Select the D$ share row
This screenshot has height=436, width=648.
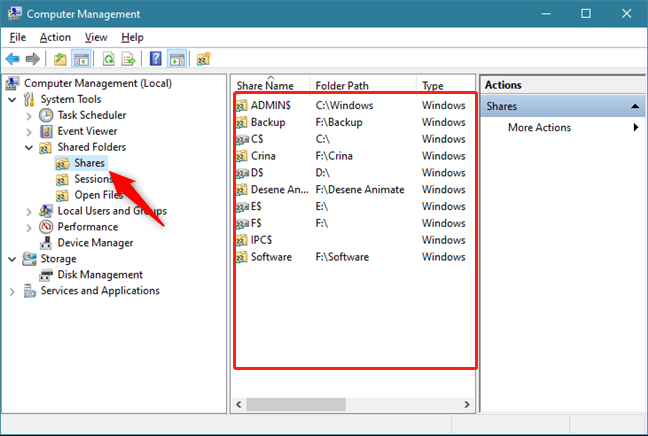coord(355,173)
